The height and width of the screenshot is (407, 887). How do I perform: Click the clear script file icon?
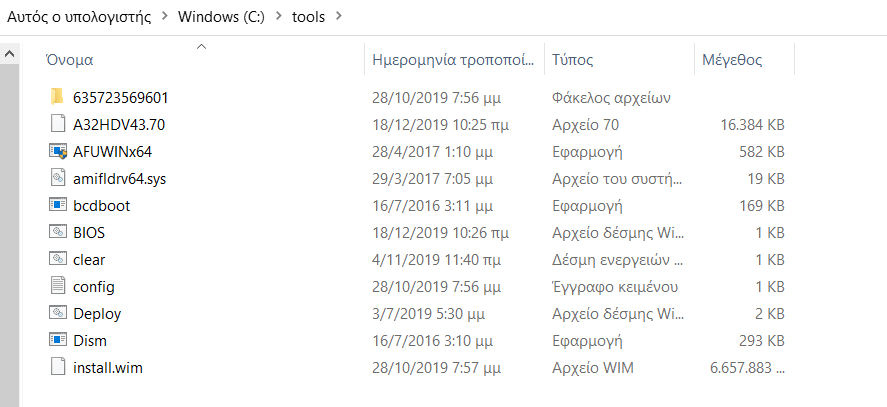point(56,260)
